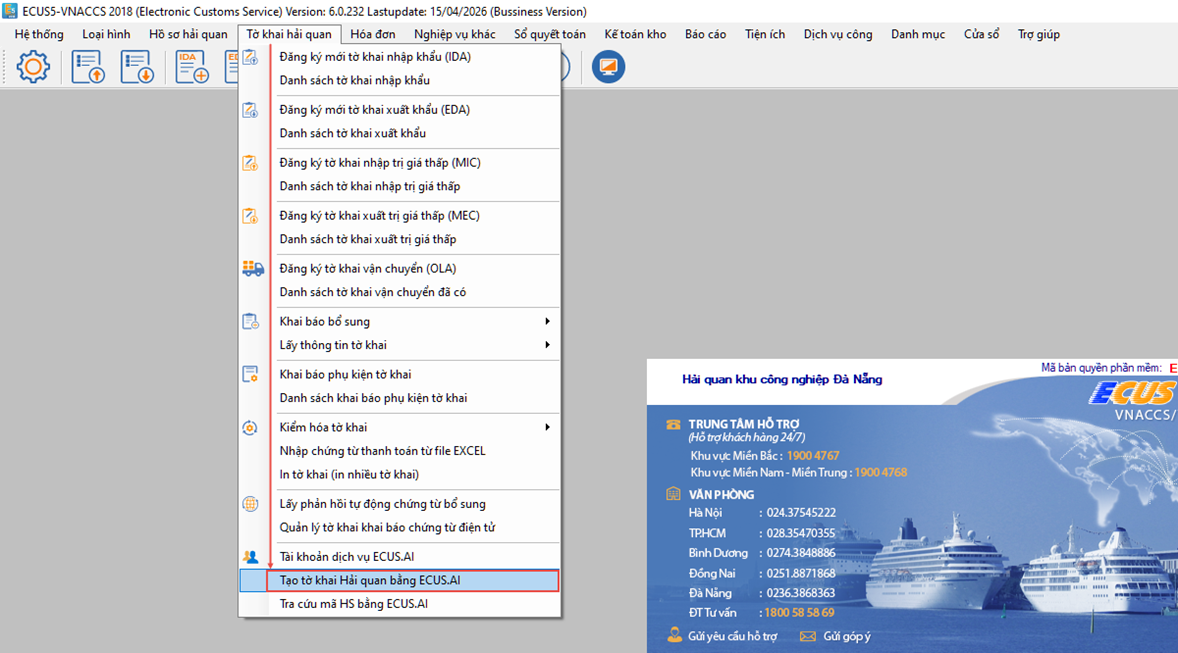Expand the Khai báo bổ sung submenu
This screenshot has width=1178, height=653.
[x=546, y=322]
